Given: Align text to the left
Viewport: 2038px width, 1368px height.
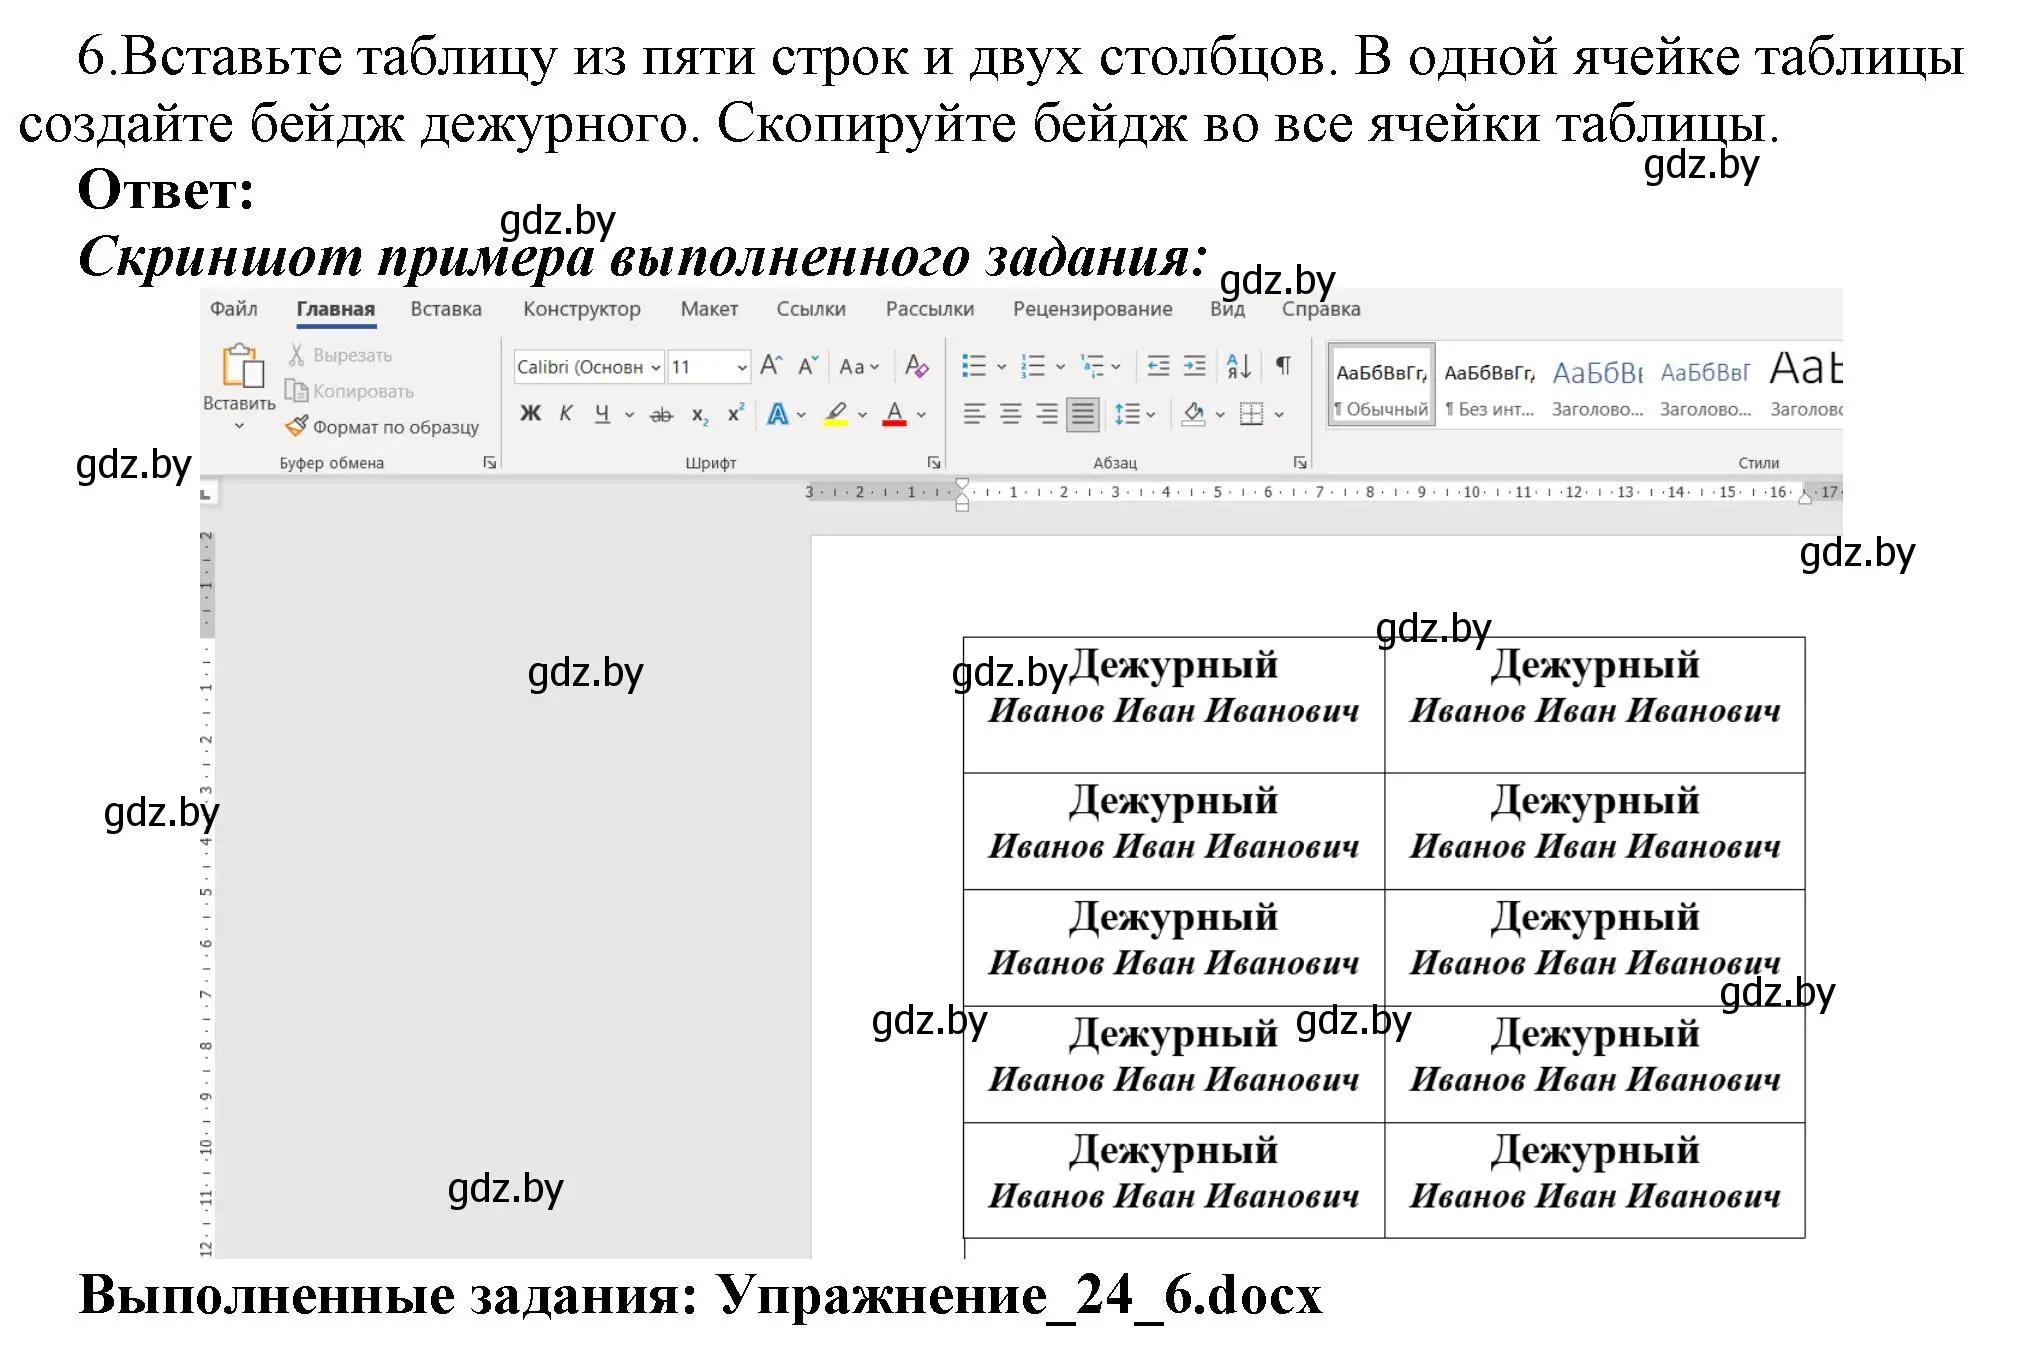Looking at the screenshot, I should tap(974, 414).
